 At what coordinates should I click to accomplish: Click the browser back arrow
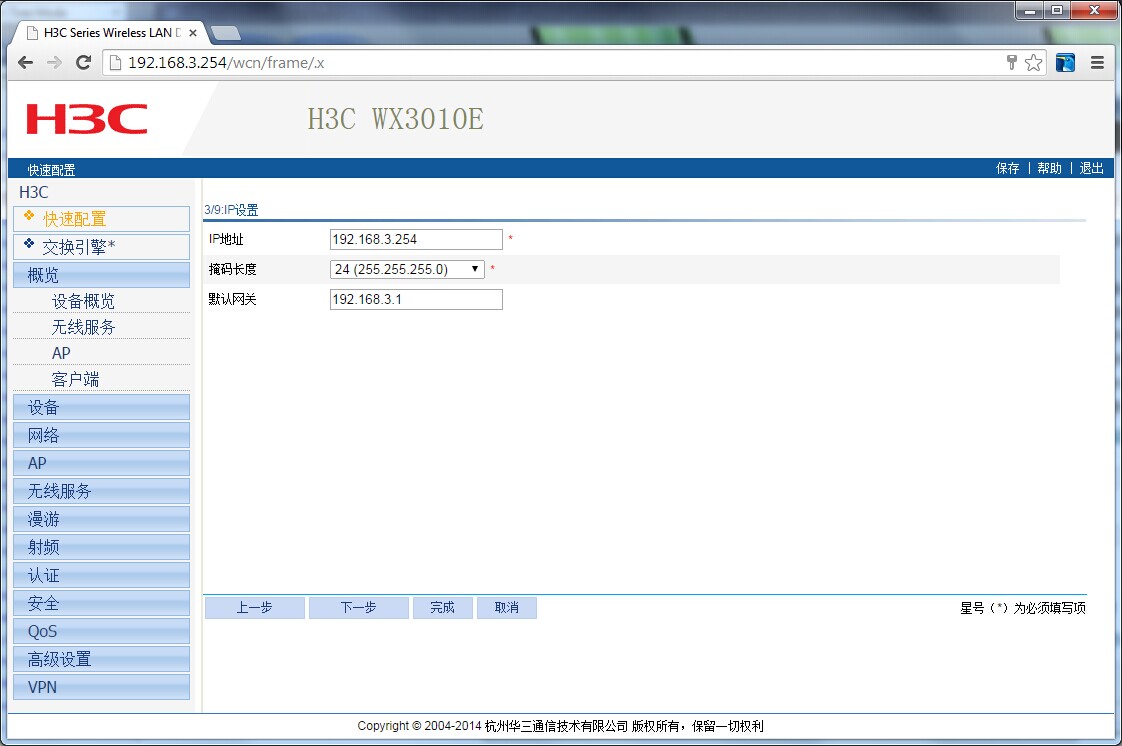coord(26,63)
